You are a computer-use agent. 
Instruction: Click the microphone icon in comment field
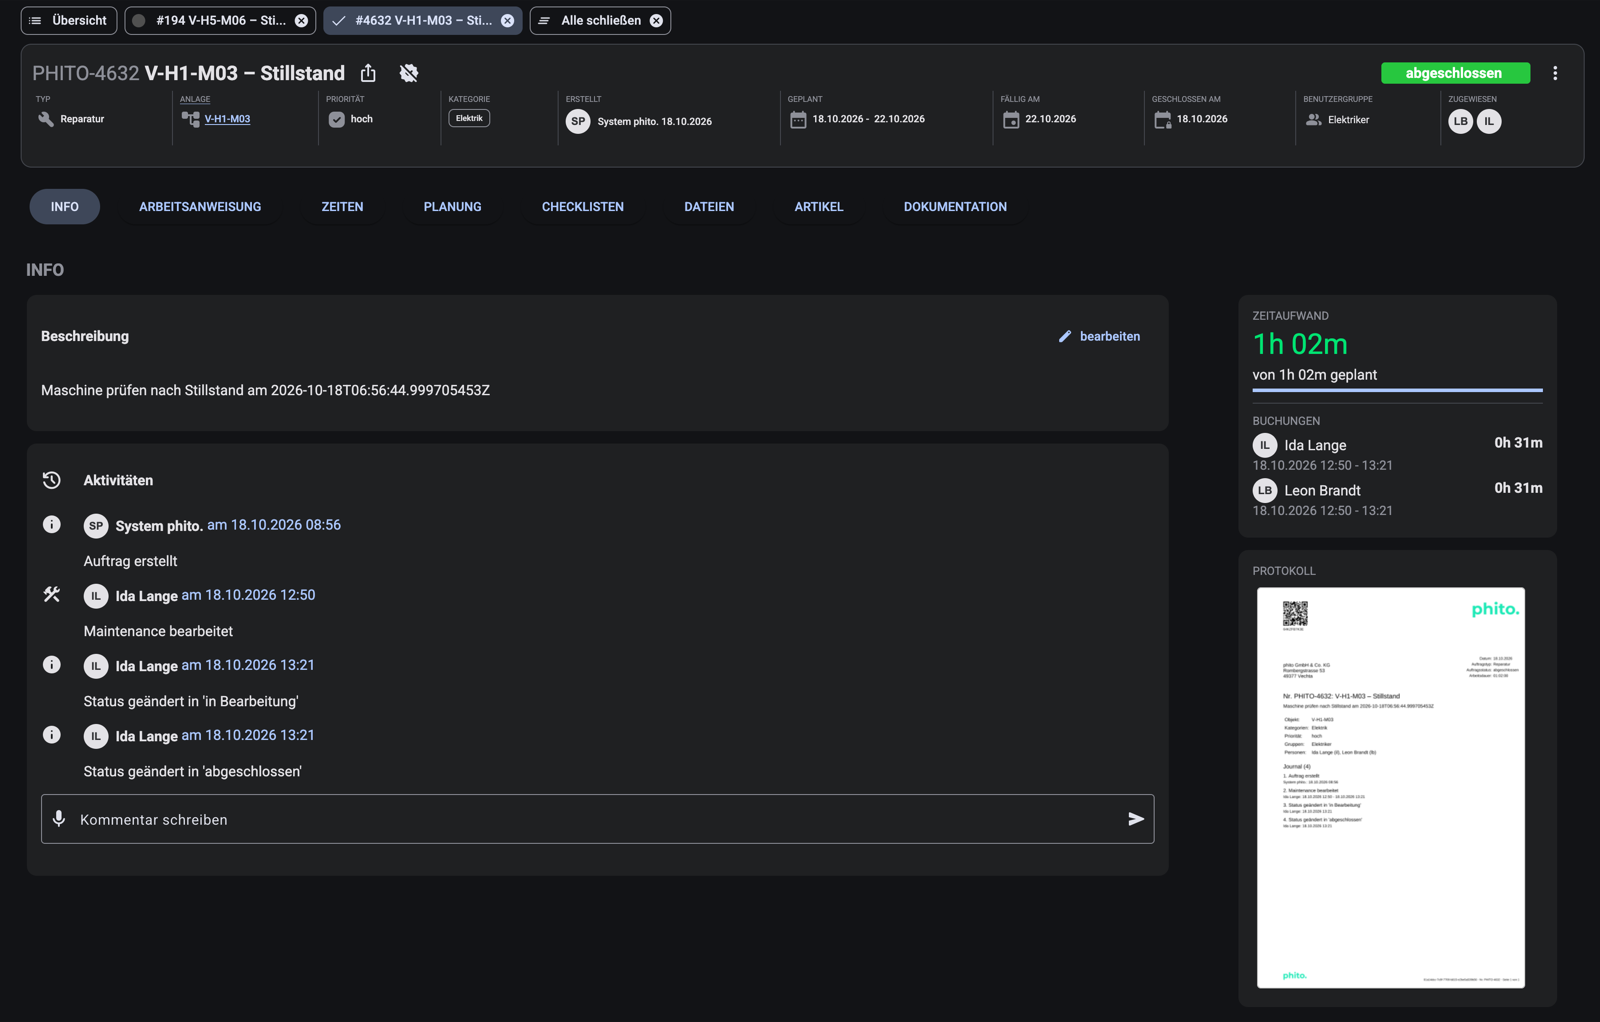click(59, 819)
